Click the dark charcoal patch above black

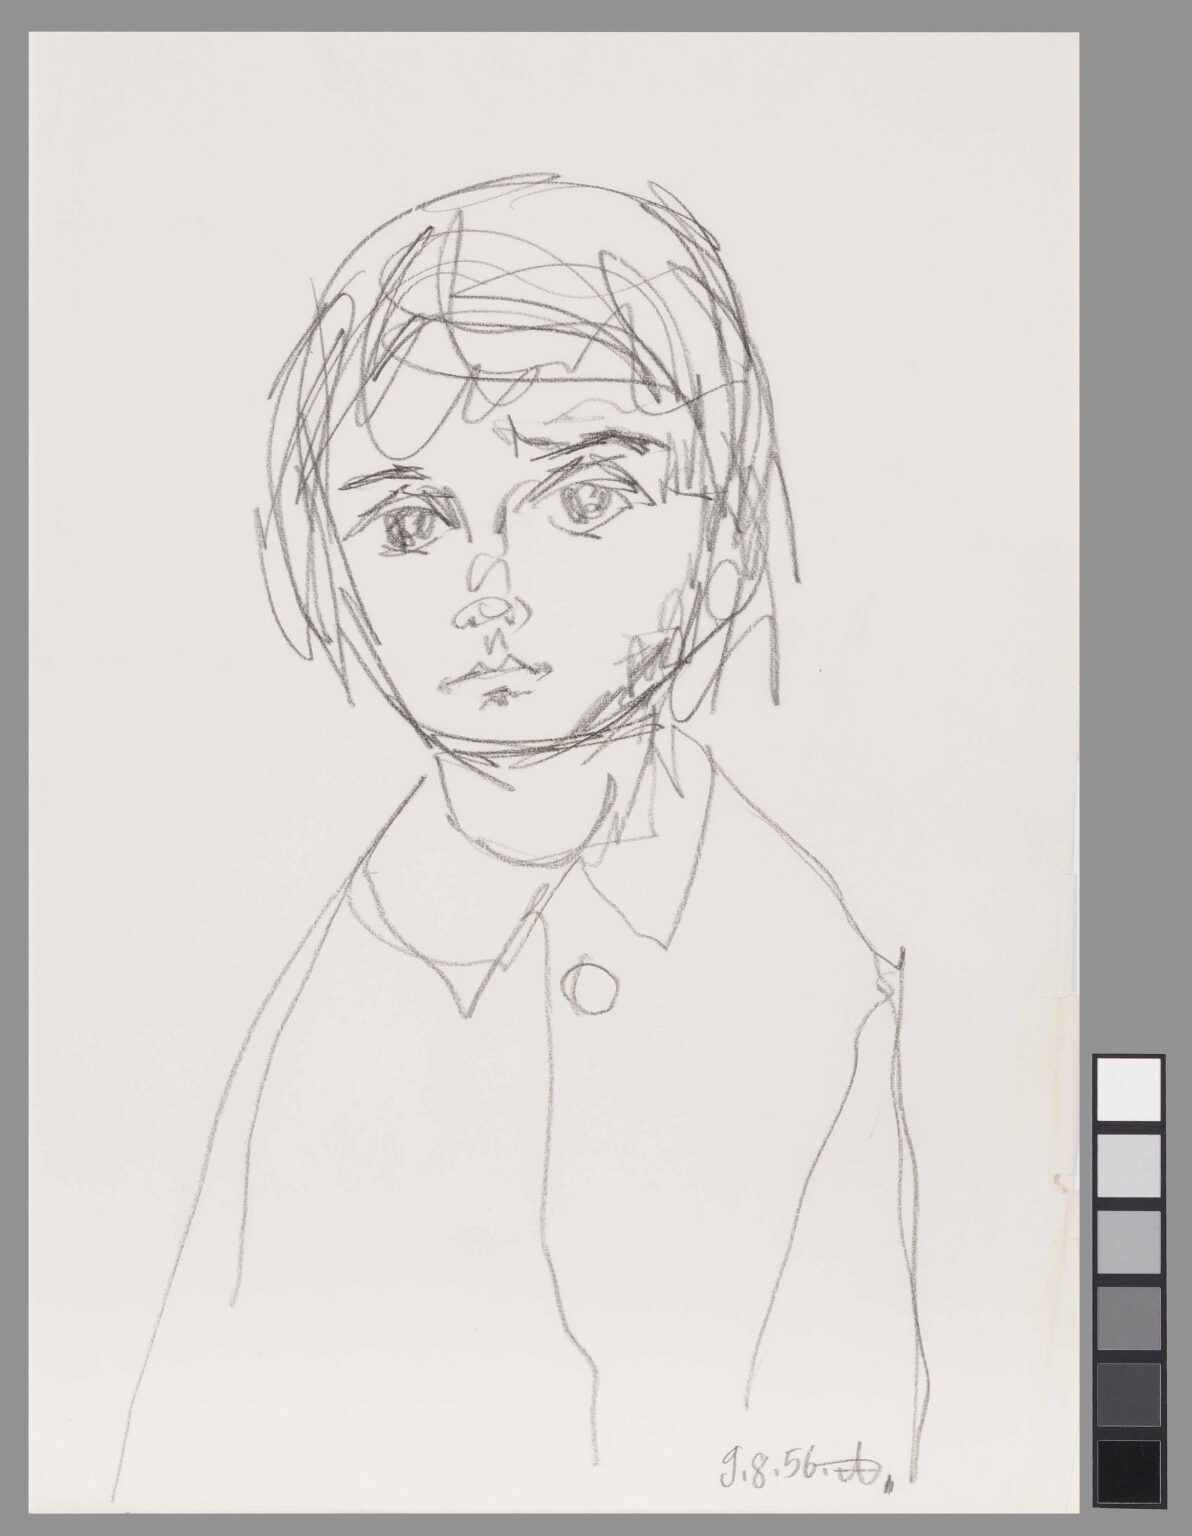1129,1394
